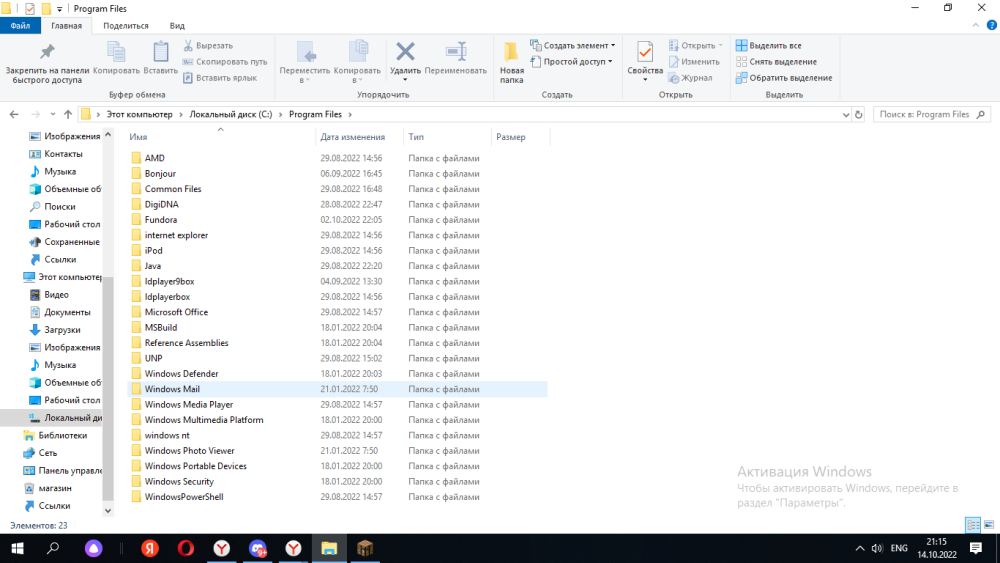This screenshot has width=1000, height=563.
Task: Open the Переместить в dropdown
Action: pos(305,62)
